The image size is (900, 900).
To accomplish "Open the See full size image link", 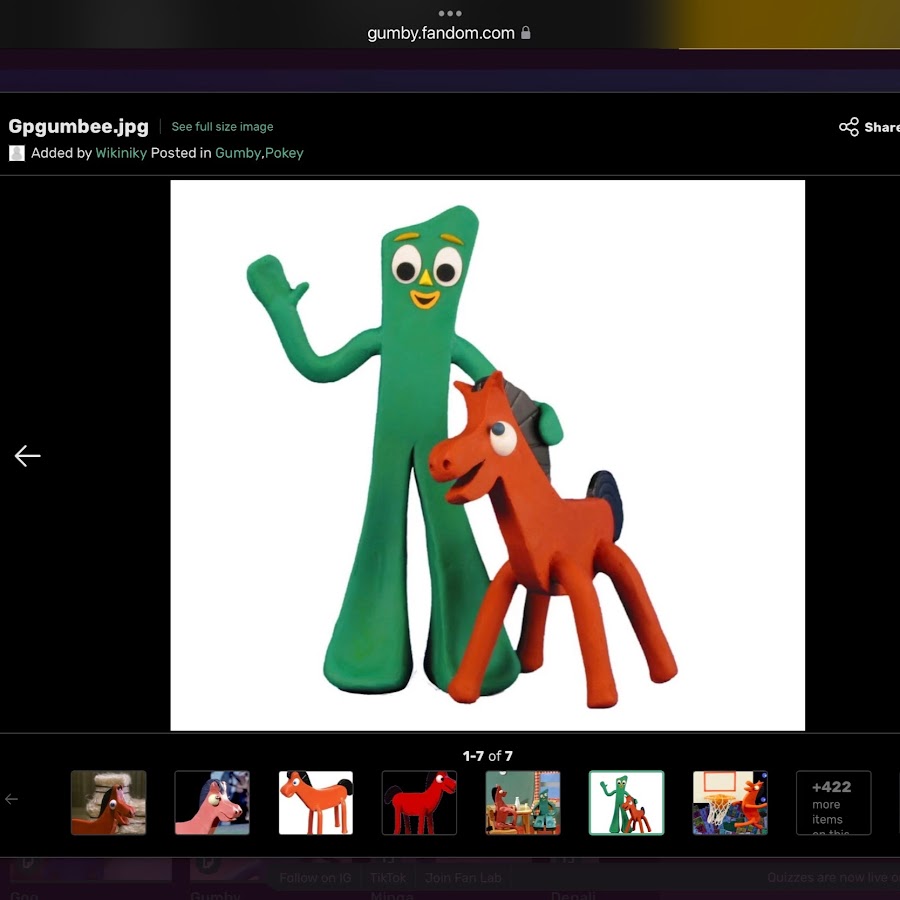I will [222, 126].
